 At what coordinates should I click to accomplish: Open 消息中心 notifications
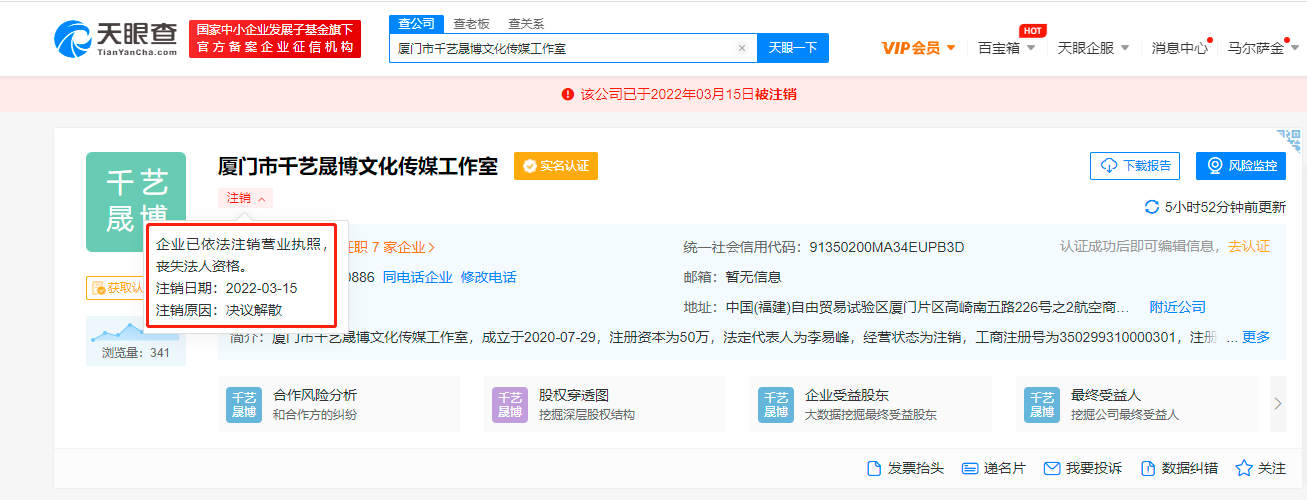1180,48
